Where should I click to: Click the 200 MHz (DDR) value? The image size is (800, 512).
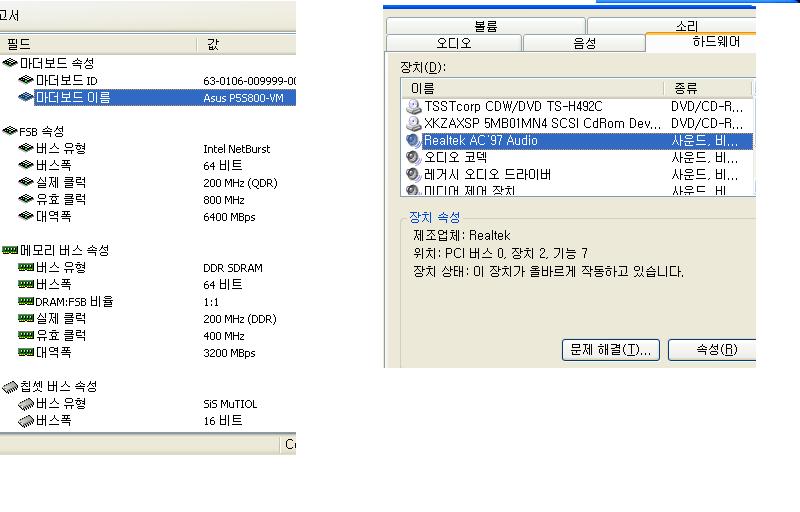(x=240, y=319)
